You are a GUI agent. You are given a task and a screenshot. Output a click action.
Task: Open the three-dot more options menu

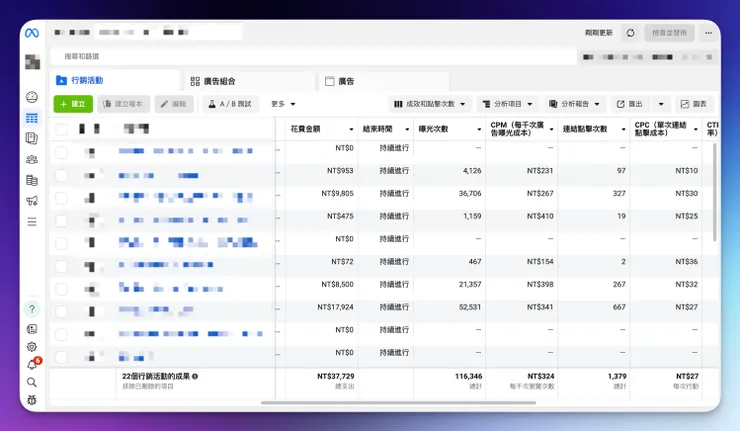point(708,33)
